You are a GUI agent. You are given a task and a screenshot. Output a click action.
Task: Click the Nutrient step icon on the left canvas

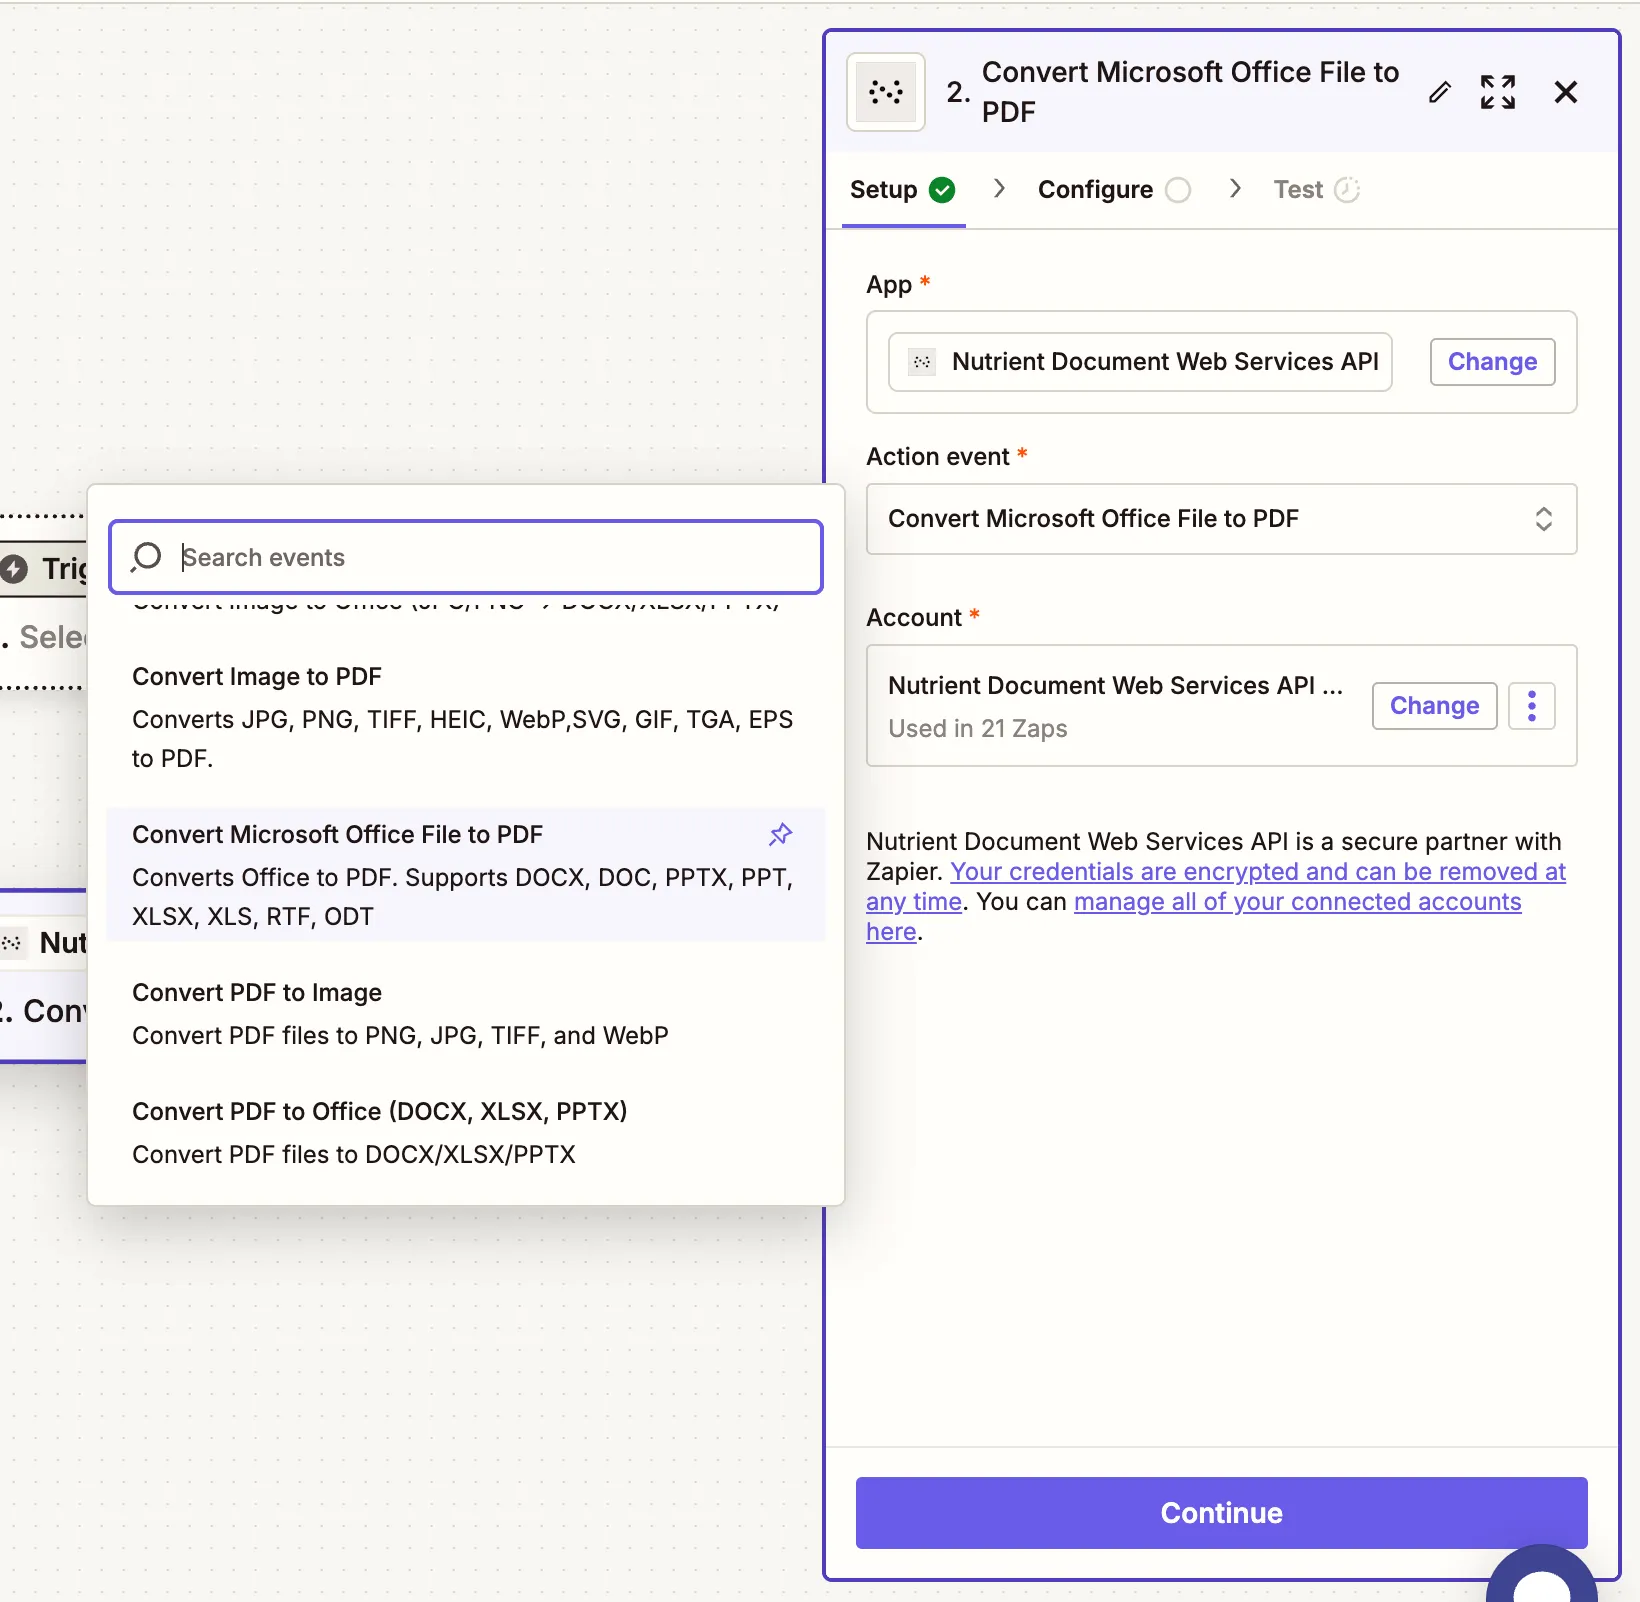12,942
